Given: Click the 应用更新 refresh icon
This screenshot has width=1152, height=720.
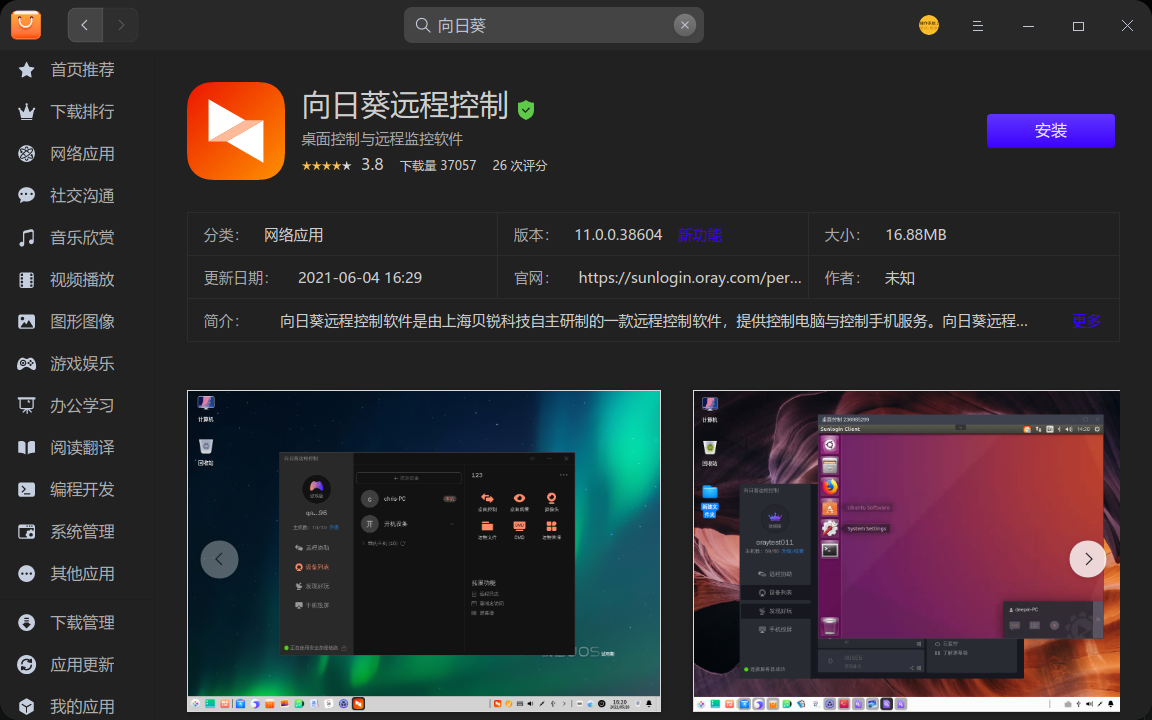Looking at the screenshot, I should 26,665.
